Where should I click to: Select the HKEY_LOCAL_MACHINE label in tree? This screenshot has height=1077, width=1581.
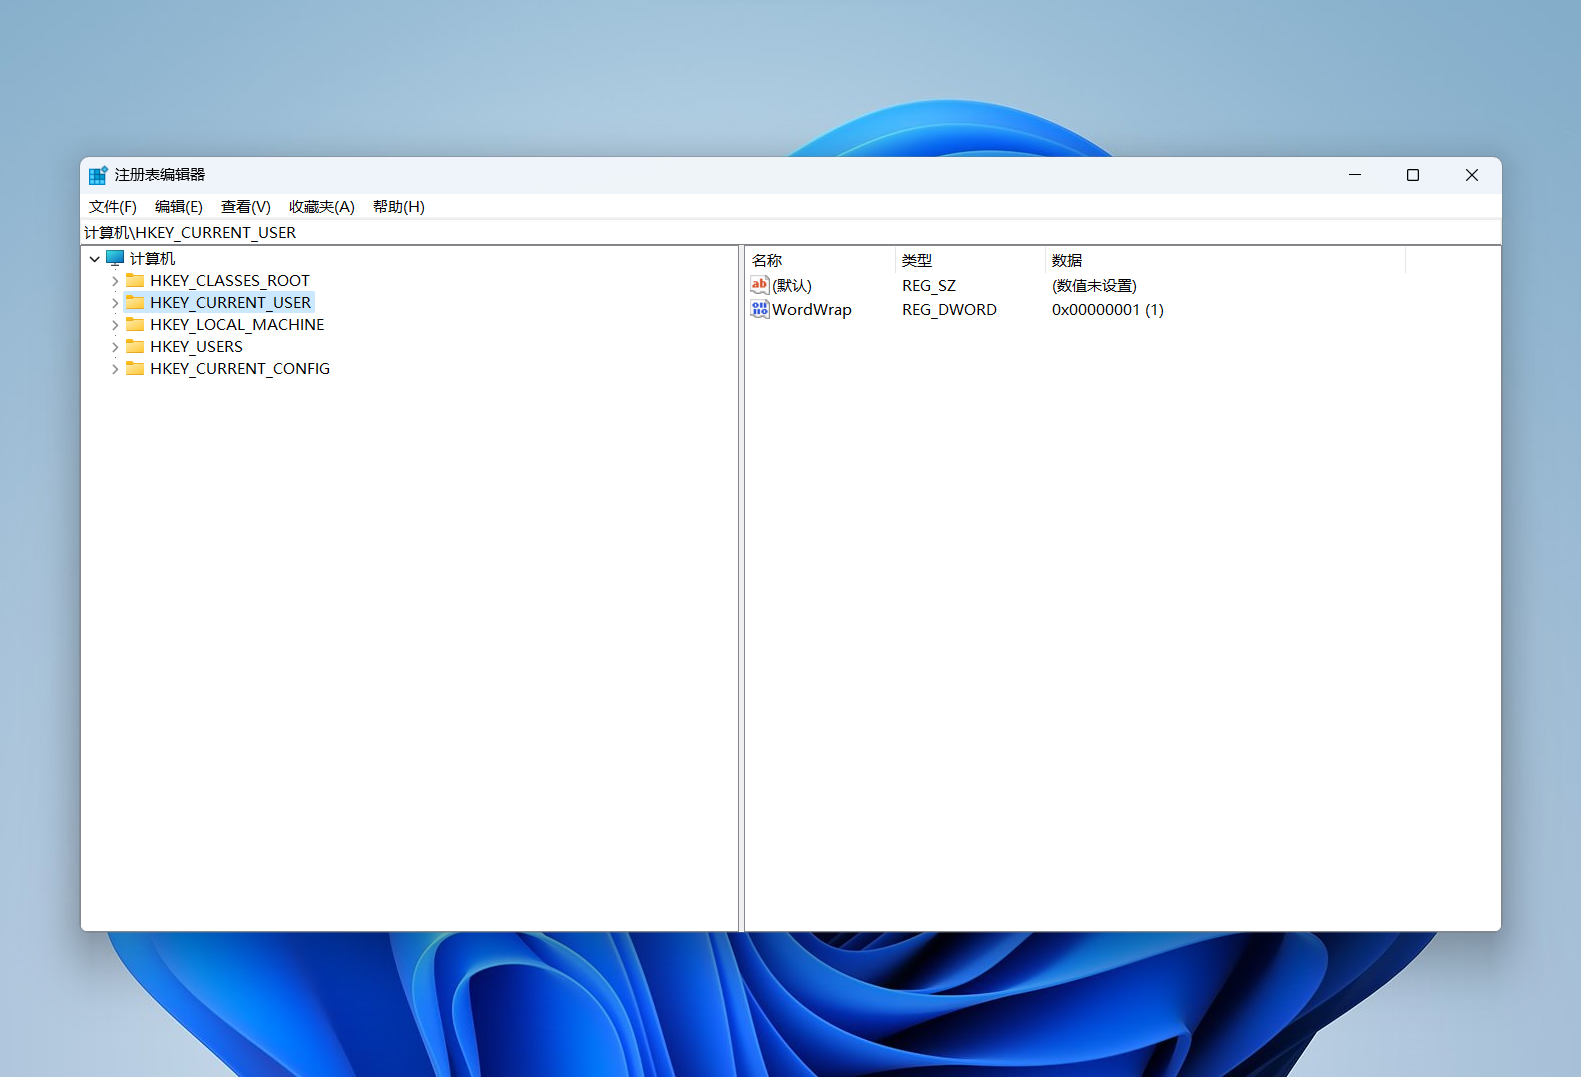click(237, 324)
